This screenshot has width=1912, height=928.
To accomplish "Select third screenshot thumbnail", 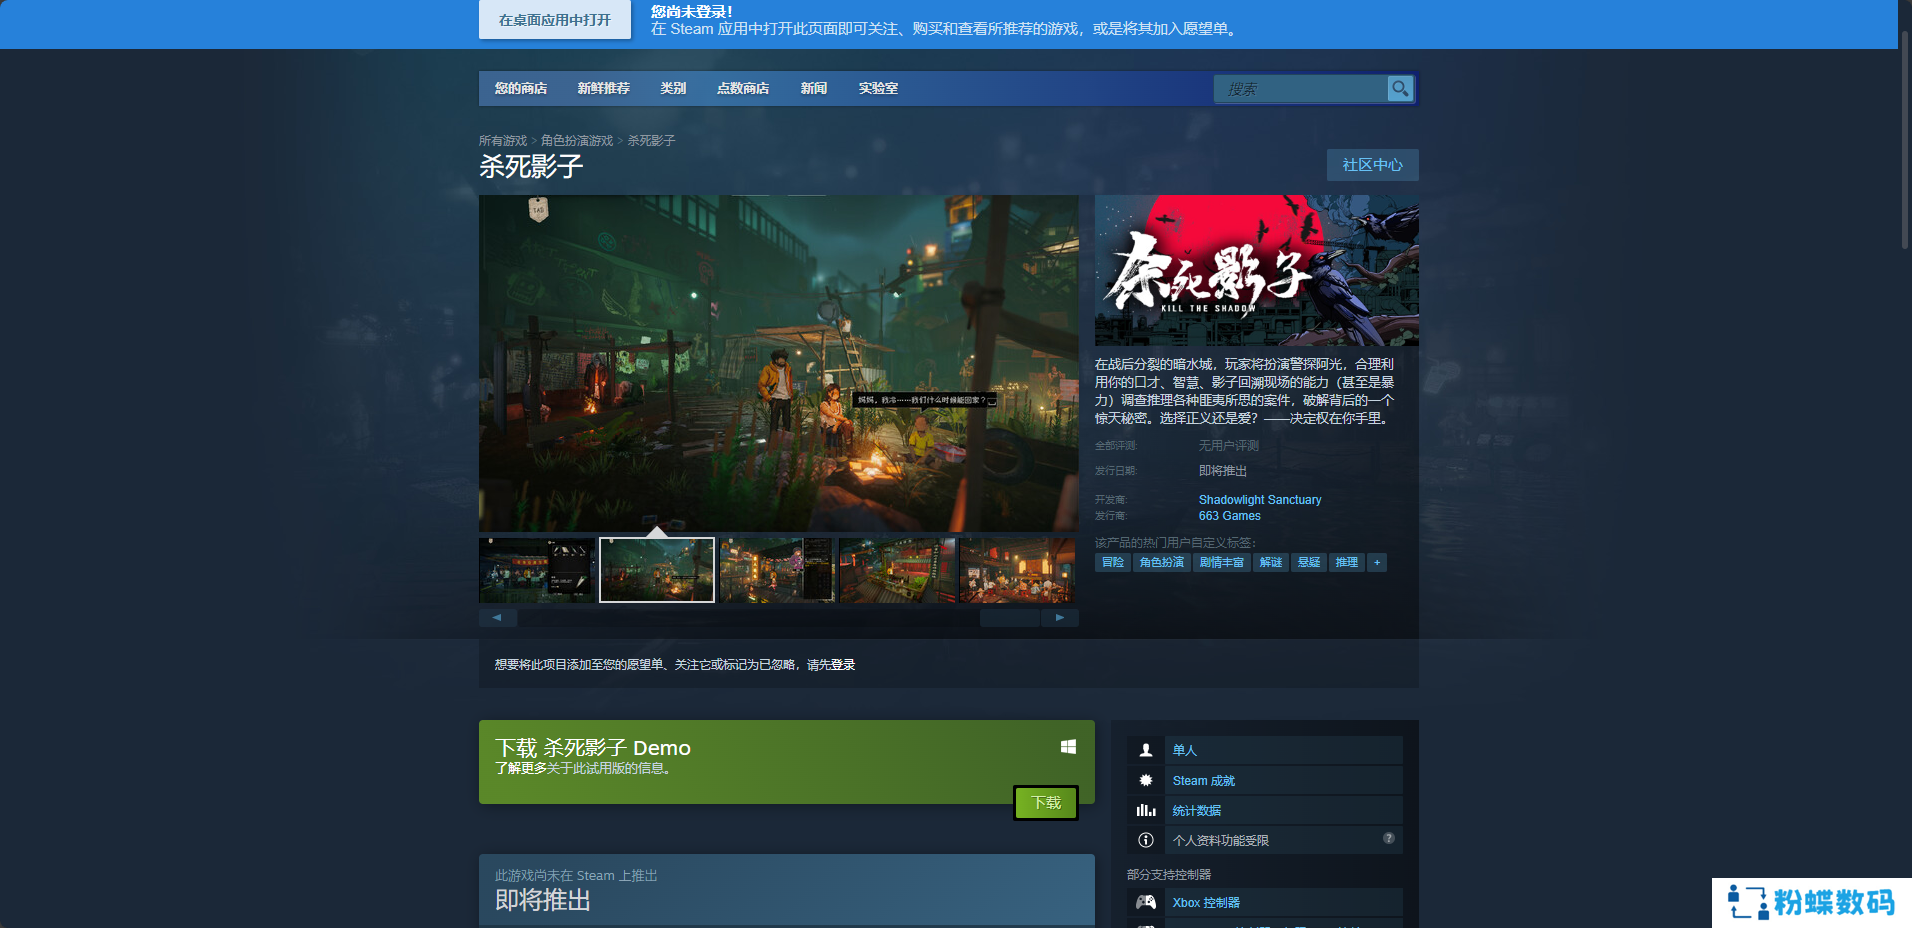I will point(777,570).
